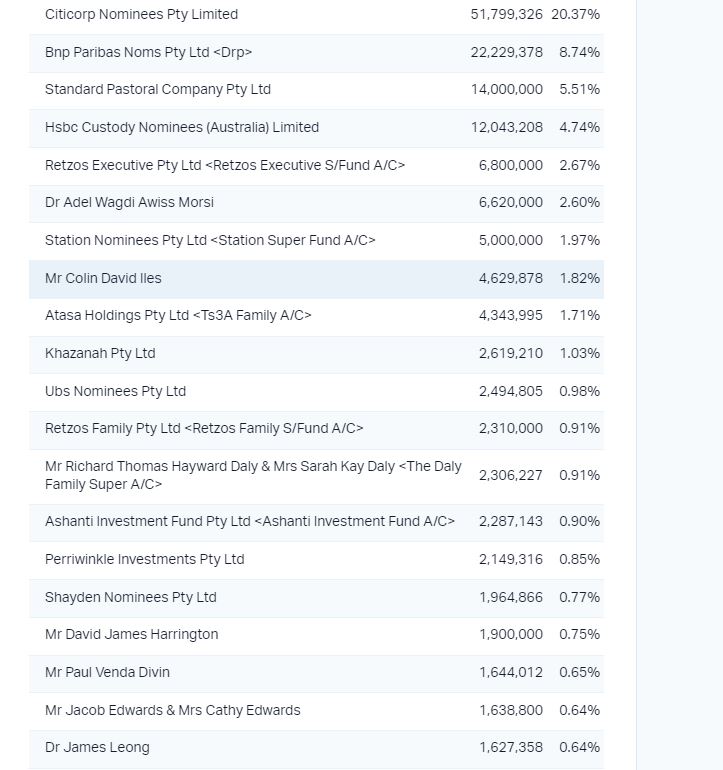The width and height of the screenshot is (723, 770).
Task: Click the highlighted Mr Colin David Iles row
Action: (316, 278)
